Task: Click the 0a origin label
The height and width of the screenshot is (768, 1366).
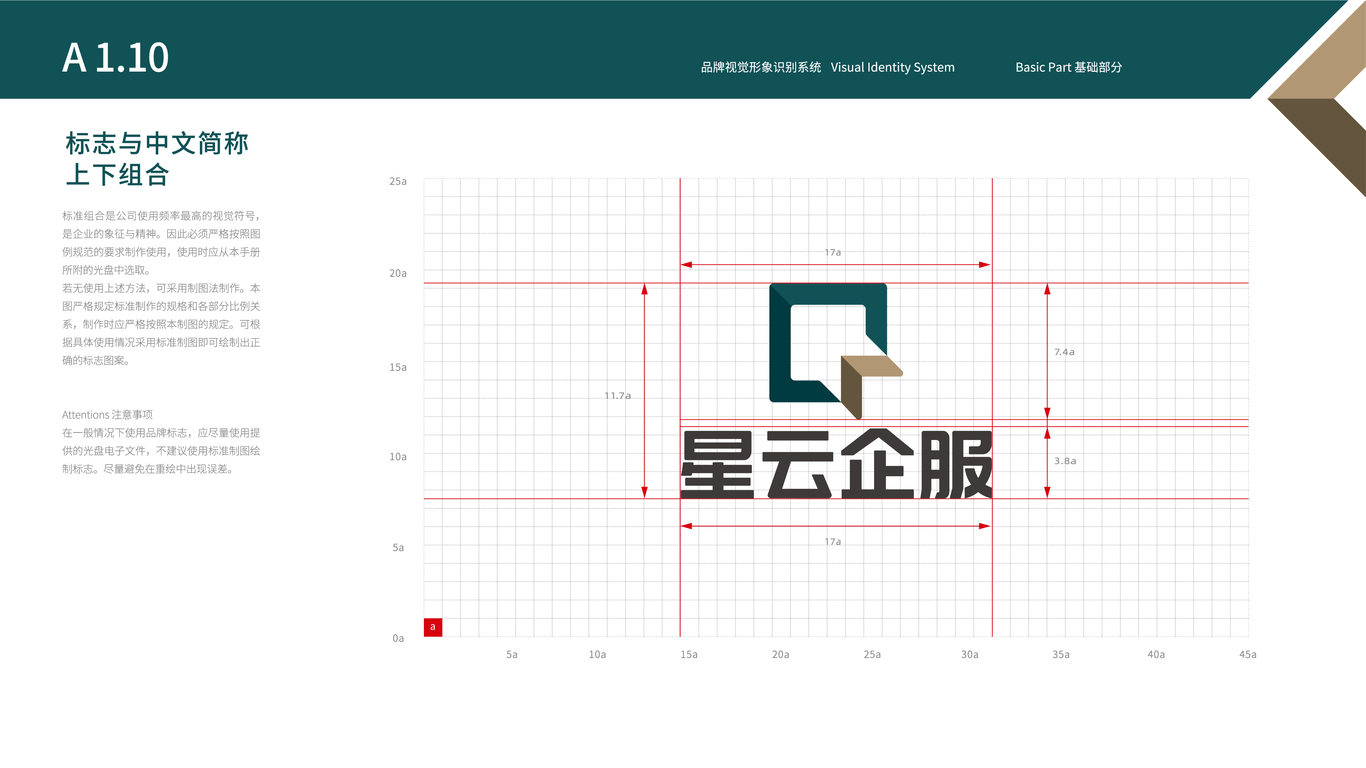Action: (x=398, y=637)
